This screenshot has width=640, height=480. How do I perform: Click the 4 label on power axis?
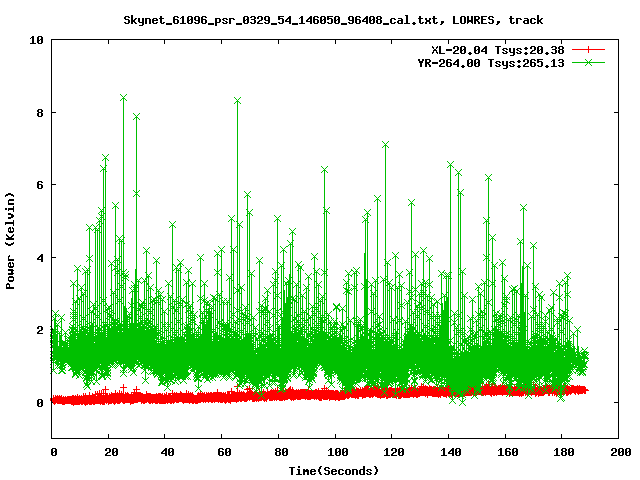(x=39, y=258)
